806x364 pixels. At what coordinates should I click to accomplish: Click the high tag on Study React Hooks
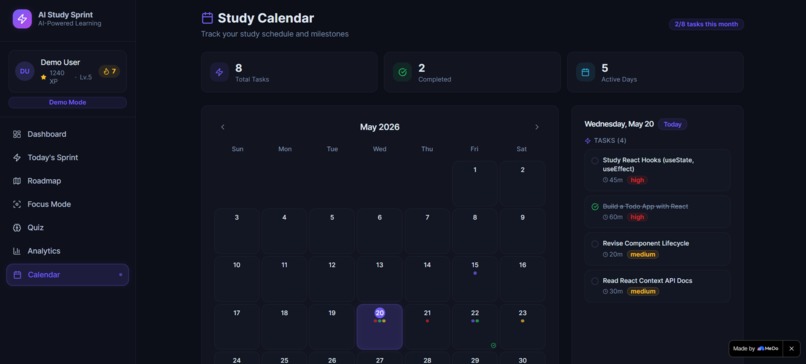click(x=637, y=180)
